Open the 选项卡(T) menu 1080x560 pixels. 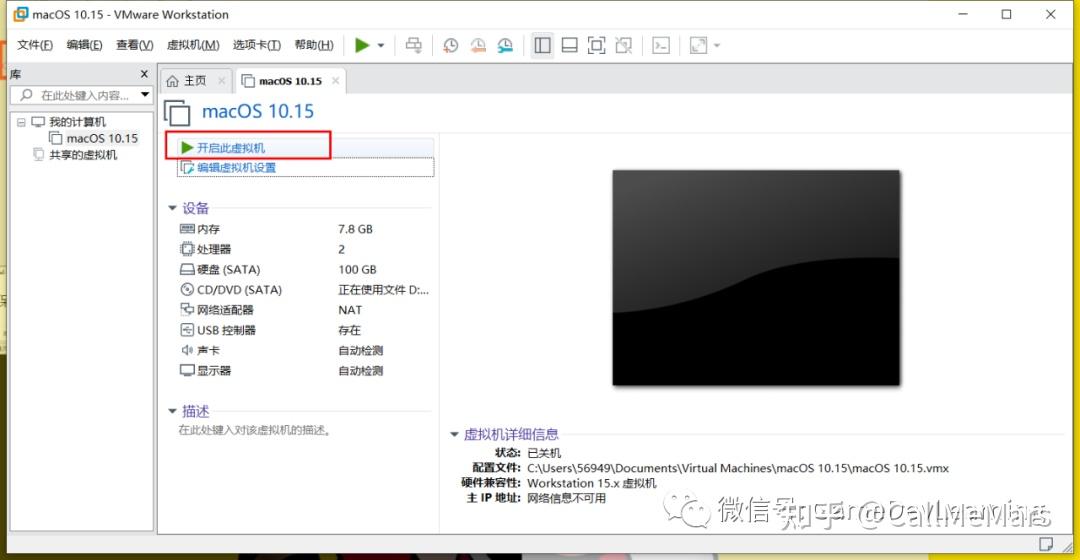pyautogui.click(x=257, y=45)
